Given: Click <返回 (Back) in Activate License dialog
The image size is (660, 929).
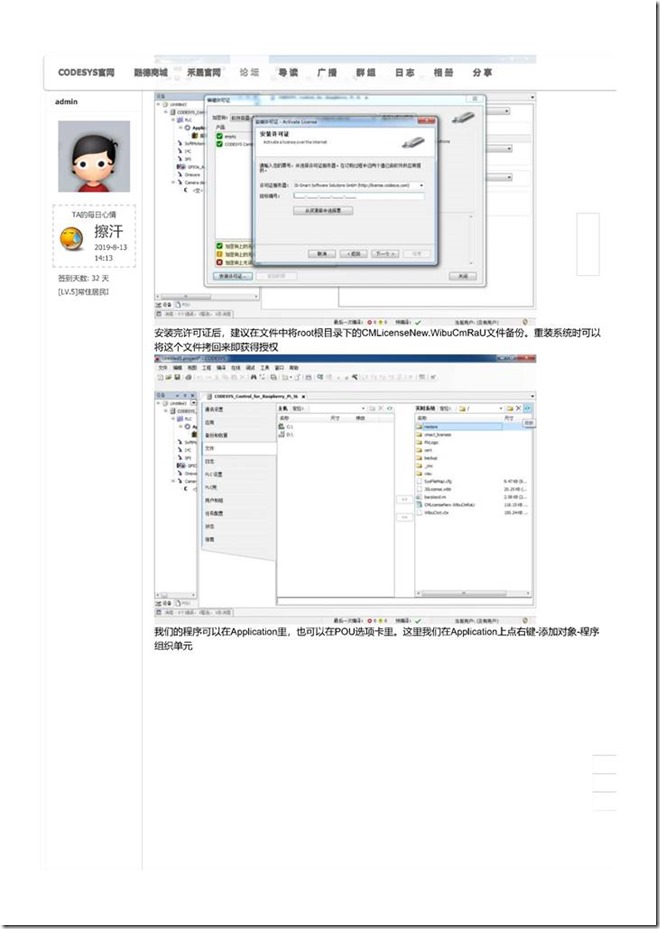Looking at the screenshot, I should pos(354,254).
